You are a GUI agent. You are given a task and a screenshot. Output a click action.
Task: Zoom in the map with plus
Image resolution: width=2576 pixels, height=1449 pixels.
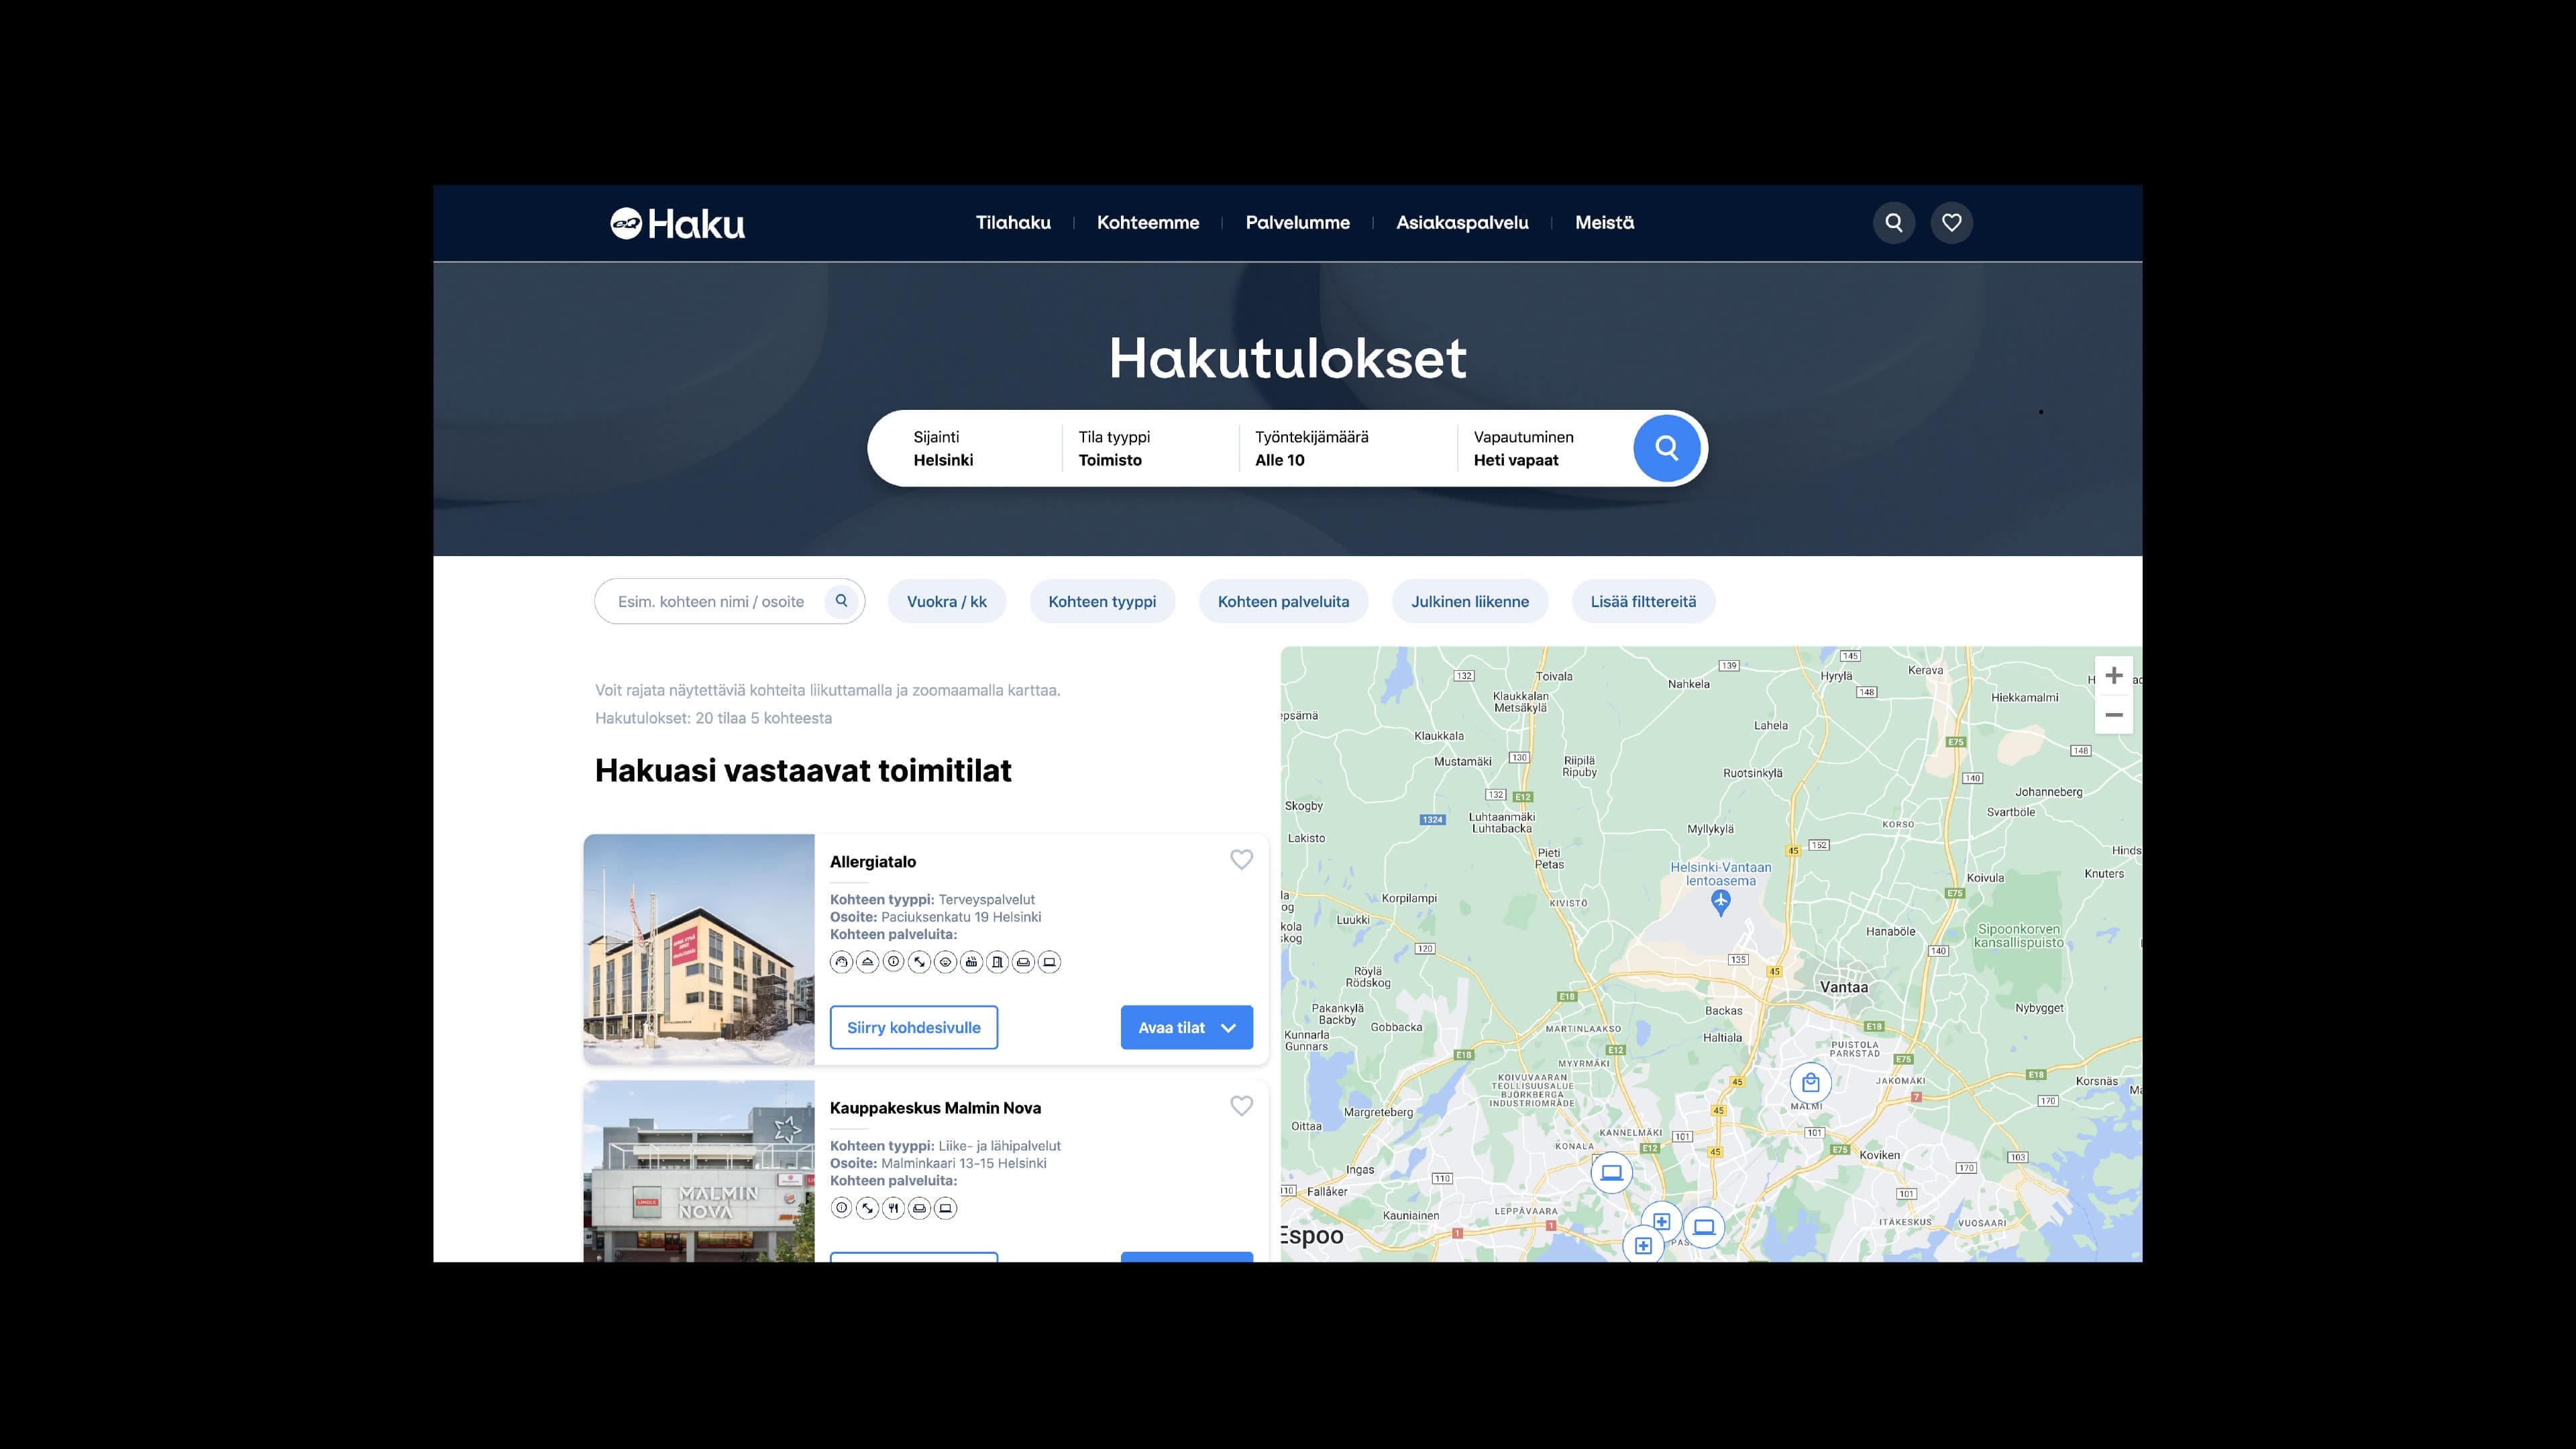[x=2113, y=676]
